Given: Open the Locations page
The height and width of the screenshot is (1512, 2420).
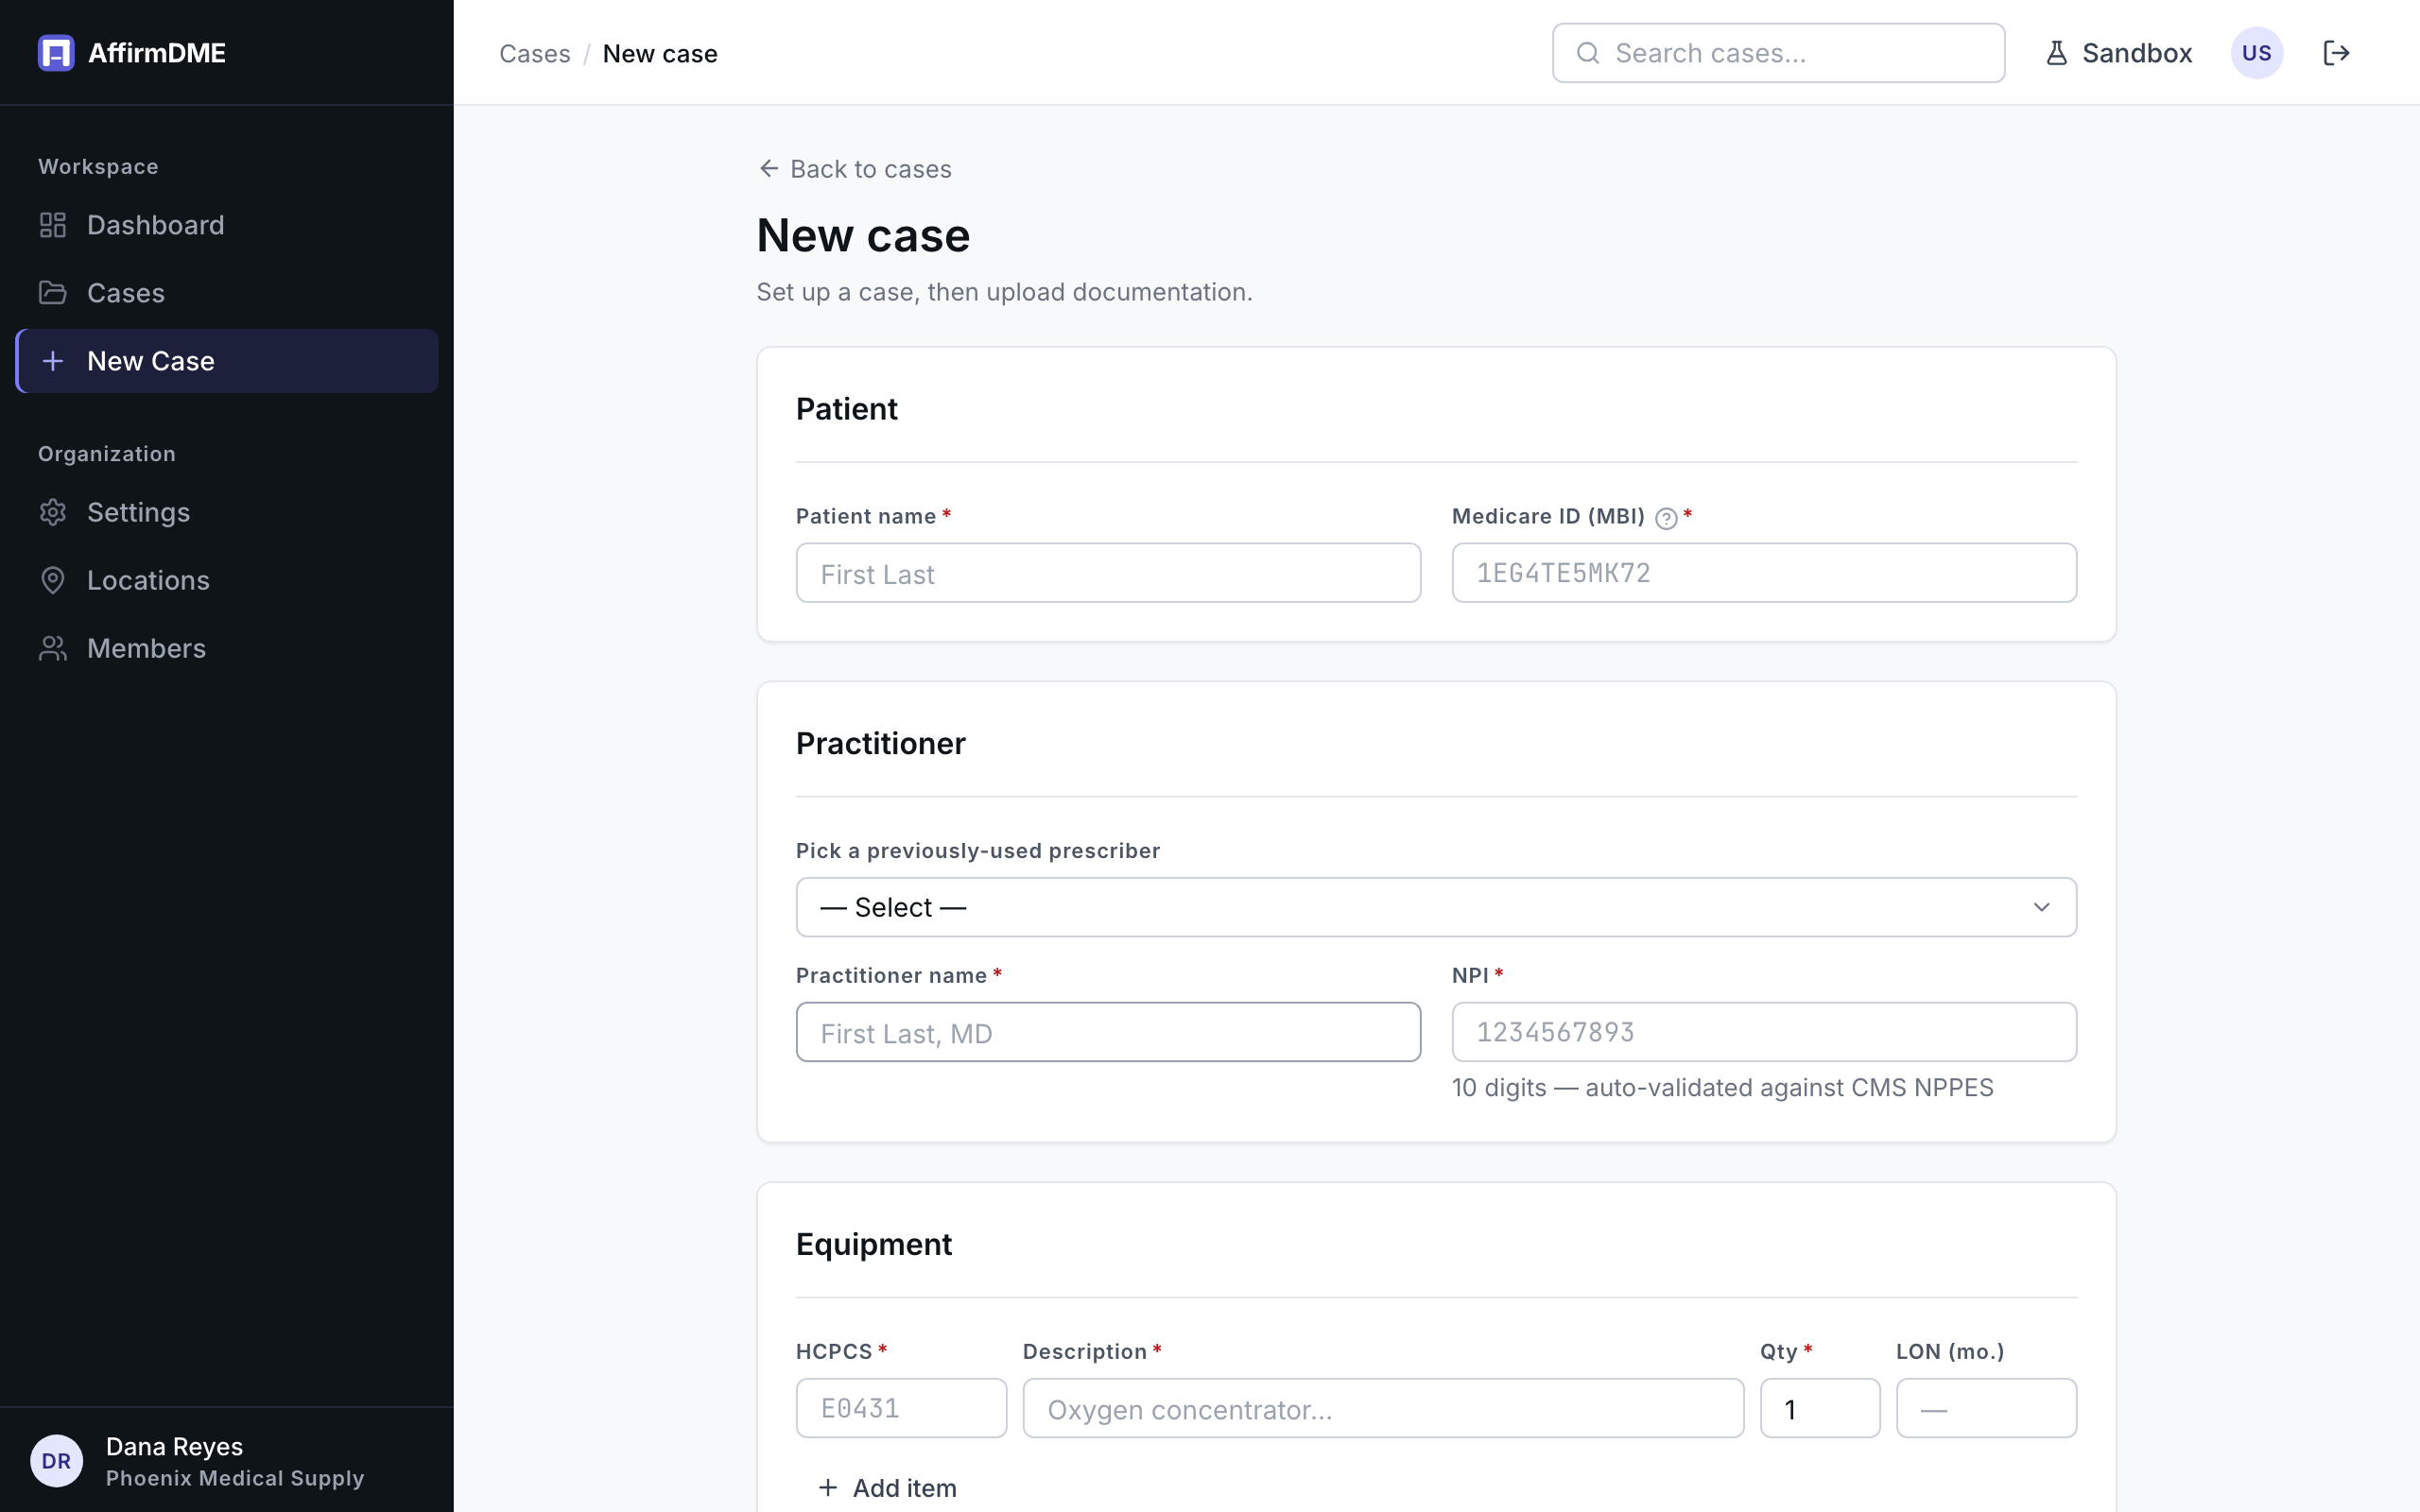Looking at the screenshot, I should click(x=227, y=580).
